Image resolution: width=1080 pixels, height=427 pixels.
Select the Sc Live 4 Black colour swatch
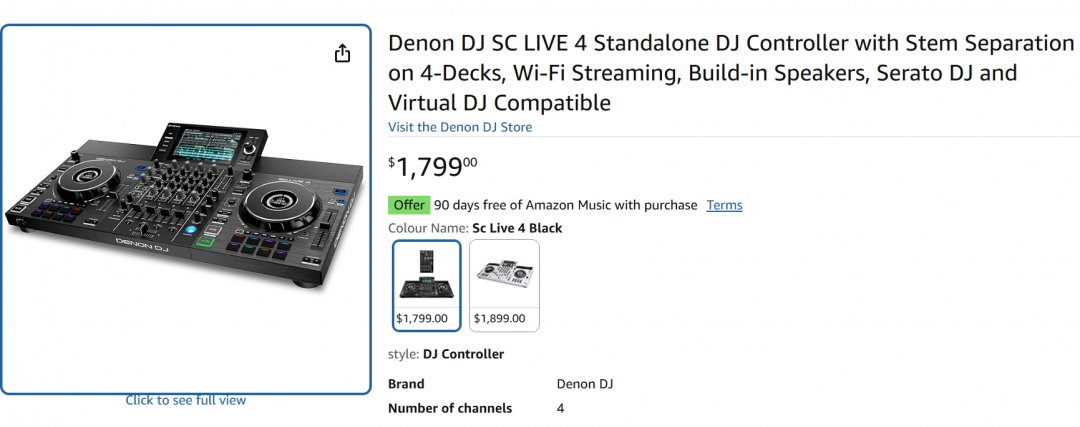click(428, 285)
